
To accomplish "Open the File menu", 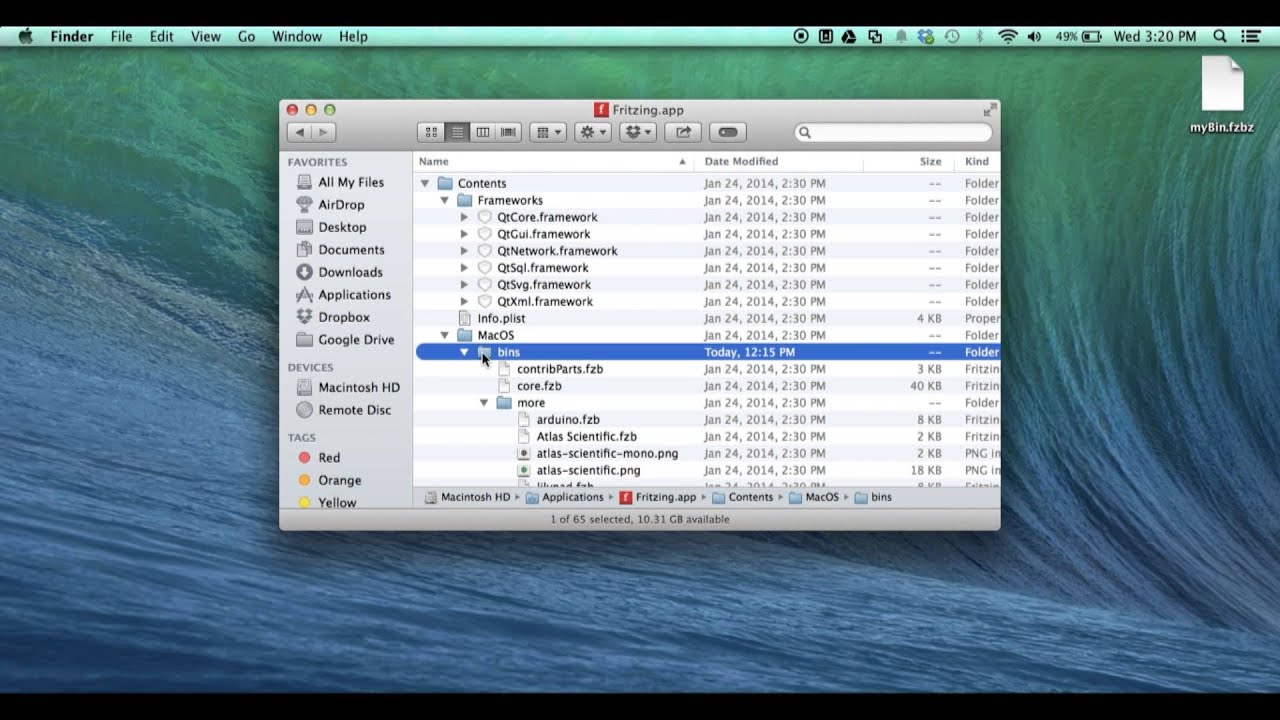I will tap(121, 36).
